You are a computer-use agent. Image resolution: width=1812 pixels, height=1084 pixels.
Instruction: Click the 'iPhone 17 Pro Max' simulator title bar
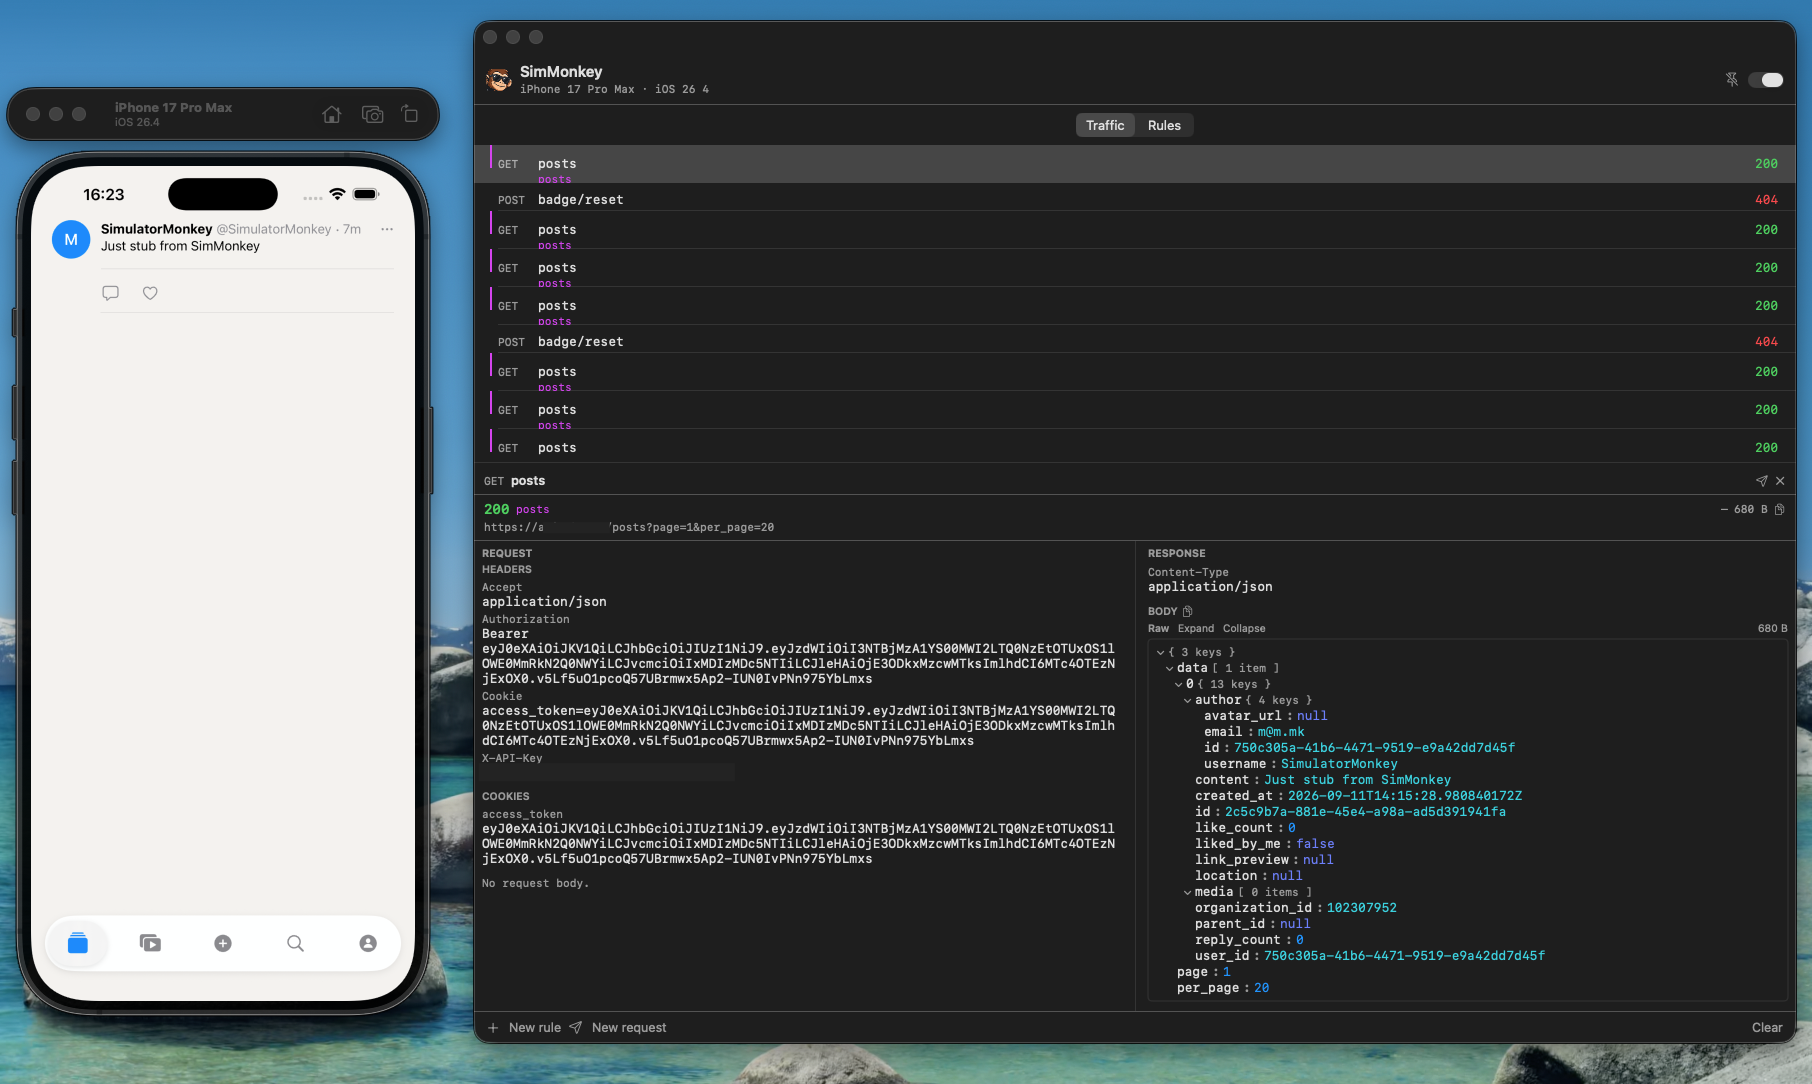tap(173, 107)
